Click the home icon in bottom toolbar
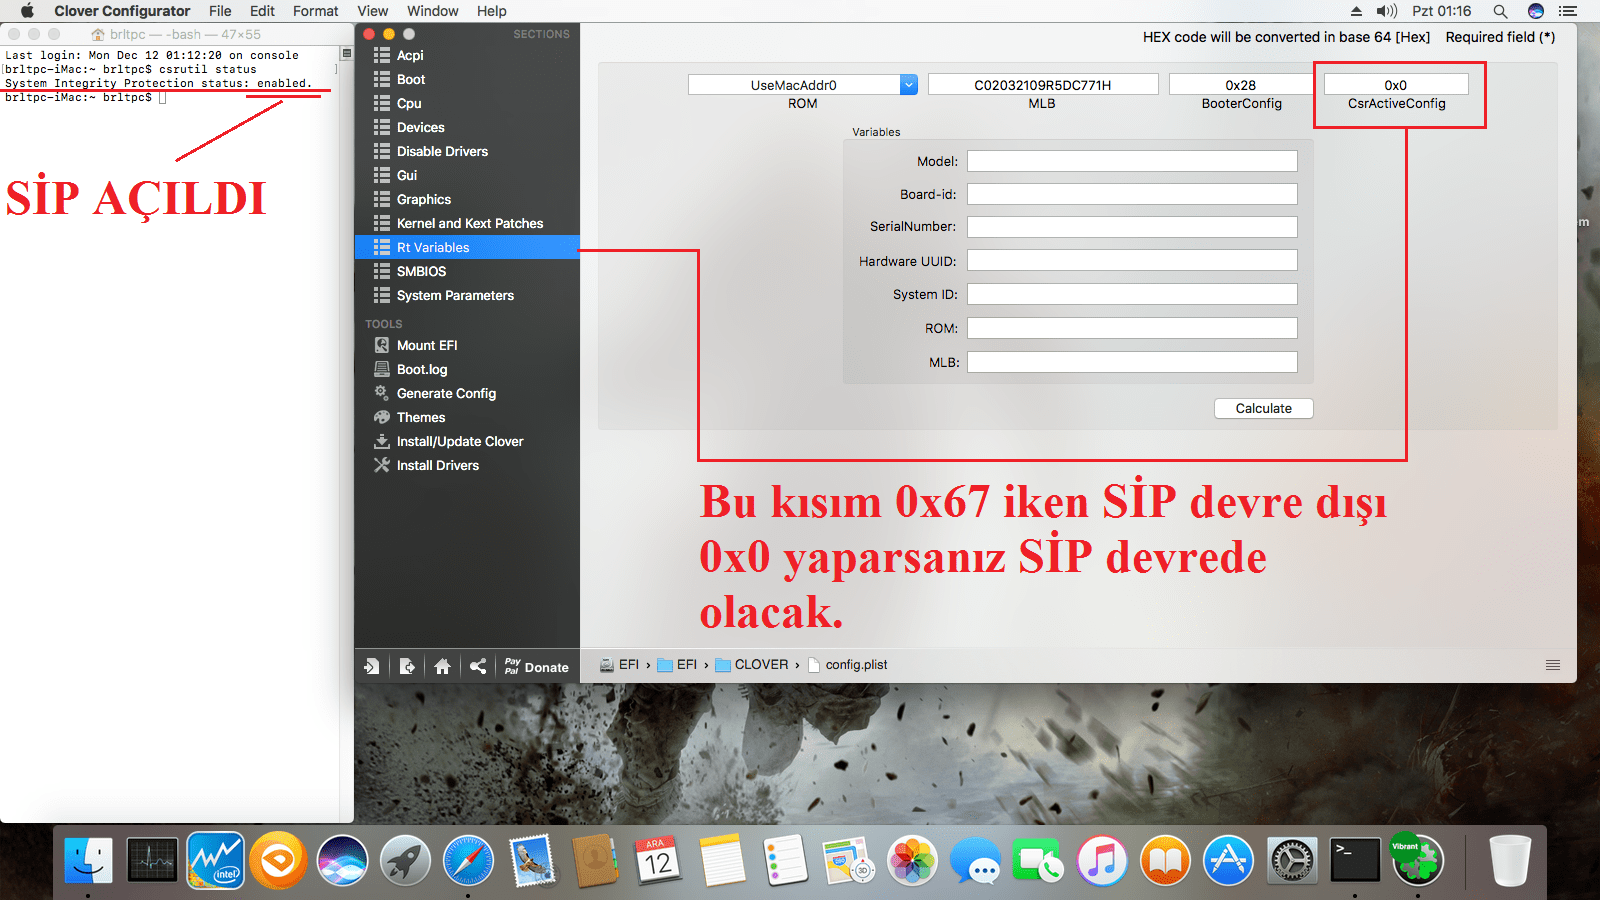This screenshot has height=900, width=1600. point(442,666)
